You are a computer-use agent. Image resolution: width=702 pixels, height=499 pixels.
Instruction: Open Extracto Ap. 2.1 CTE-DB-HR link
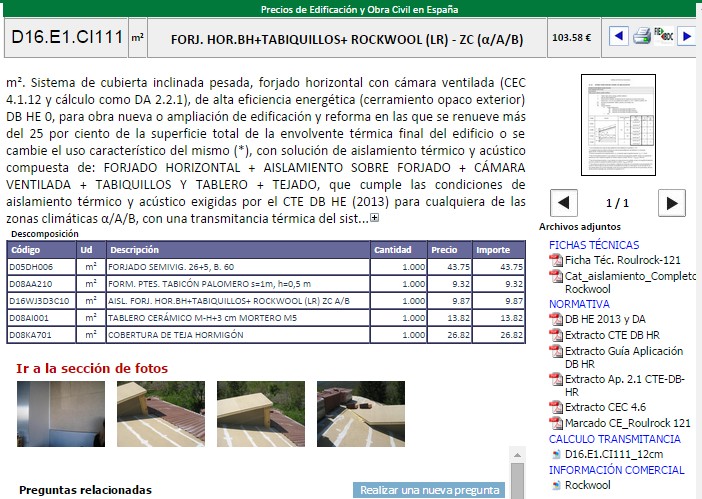pos(625,385)
